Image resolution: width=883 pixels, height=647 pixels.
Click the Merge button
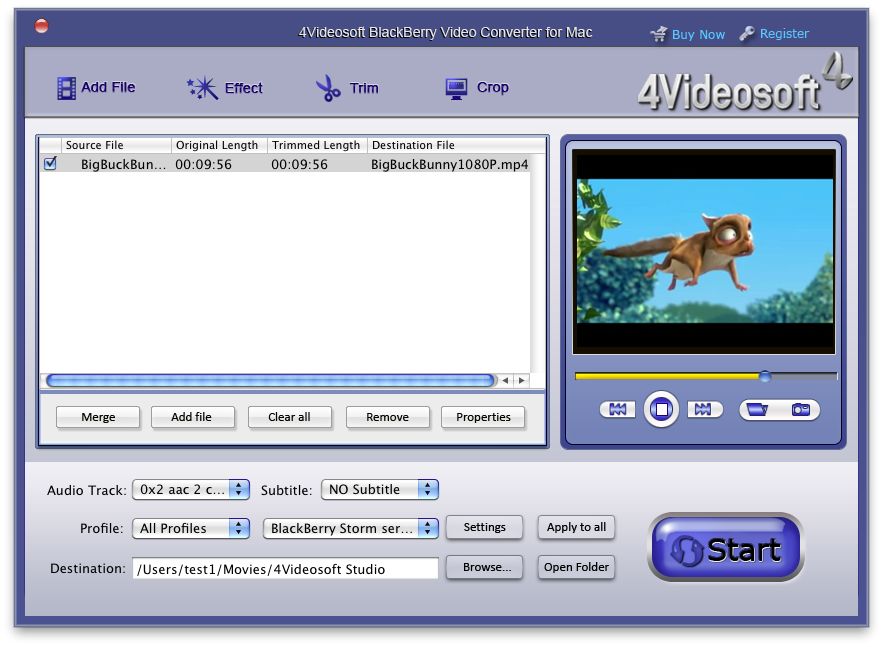(x=98, y=417)
